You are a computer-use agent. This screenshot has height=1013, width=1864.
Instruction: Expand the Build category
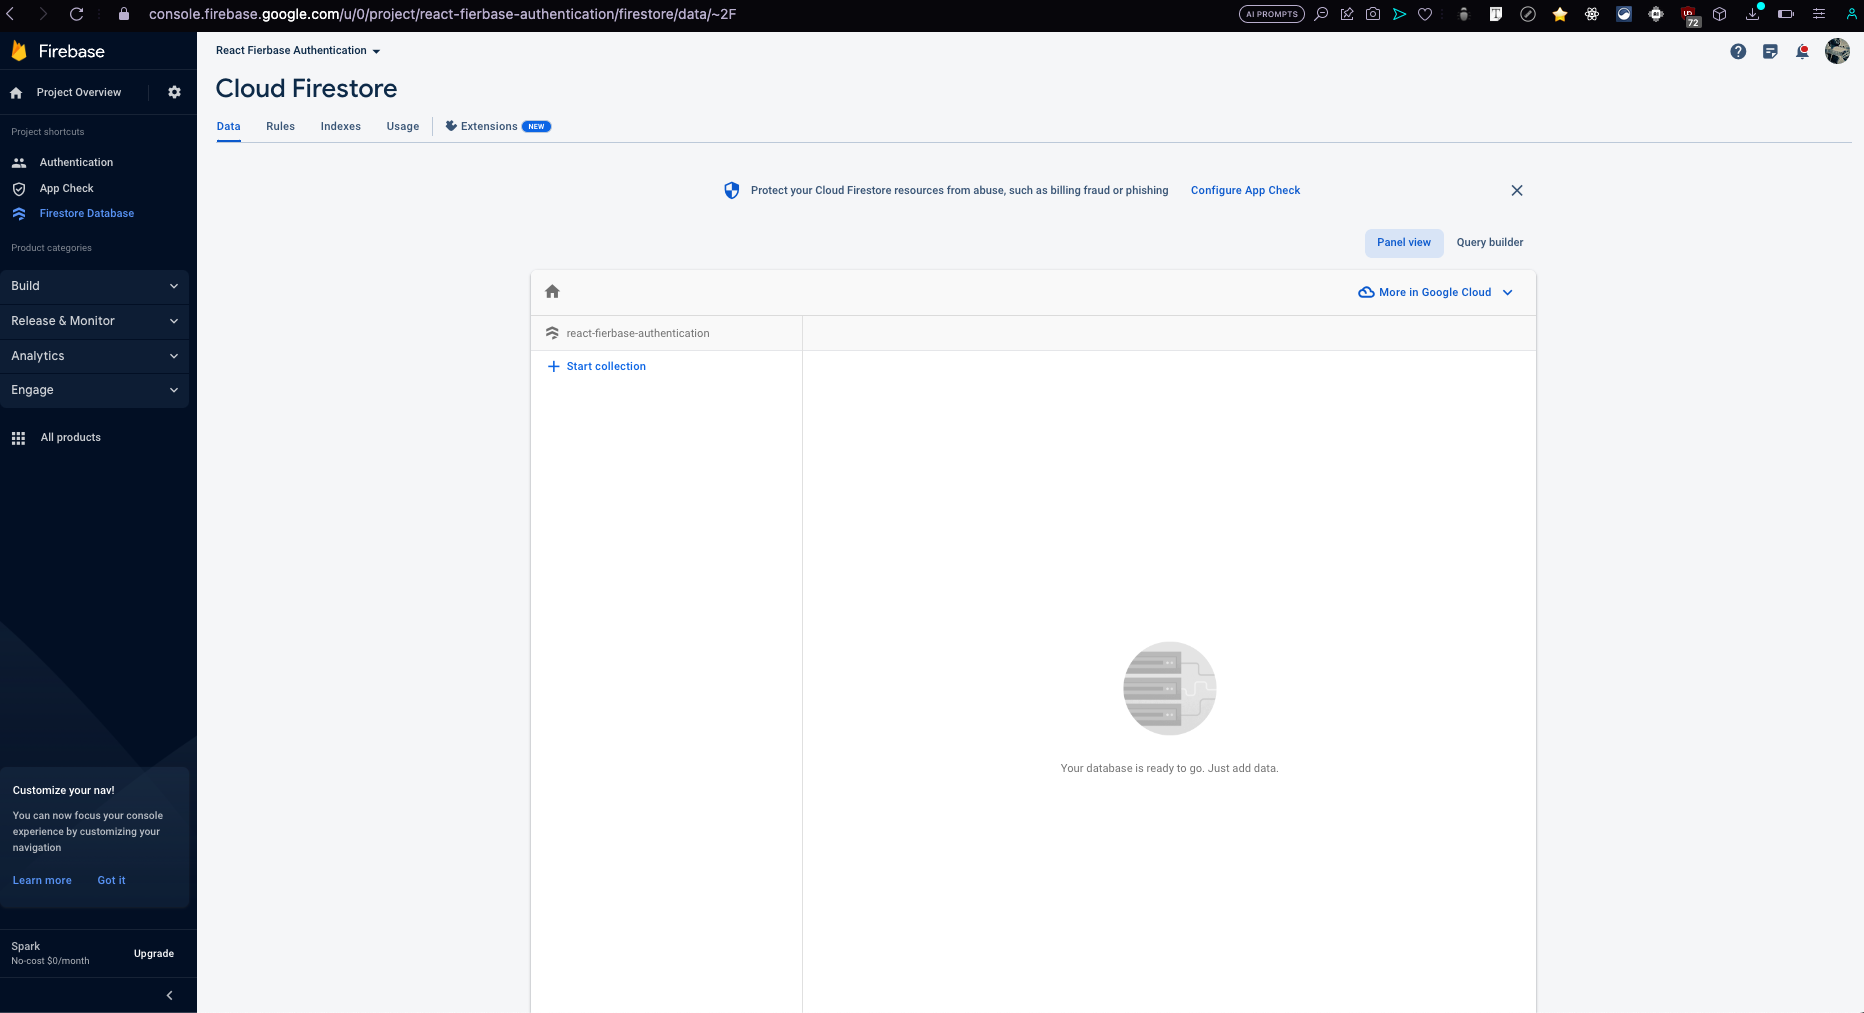[x=95, y=286]
